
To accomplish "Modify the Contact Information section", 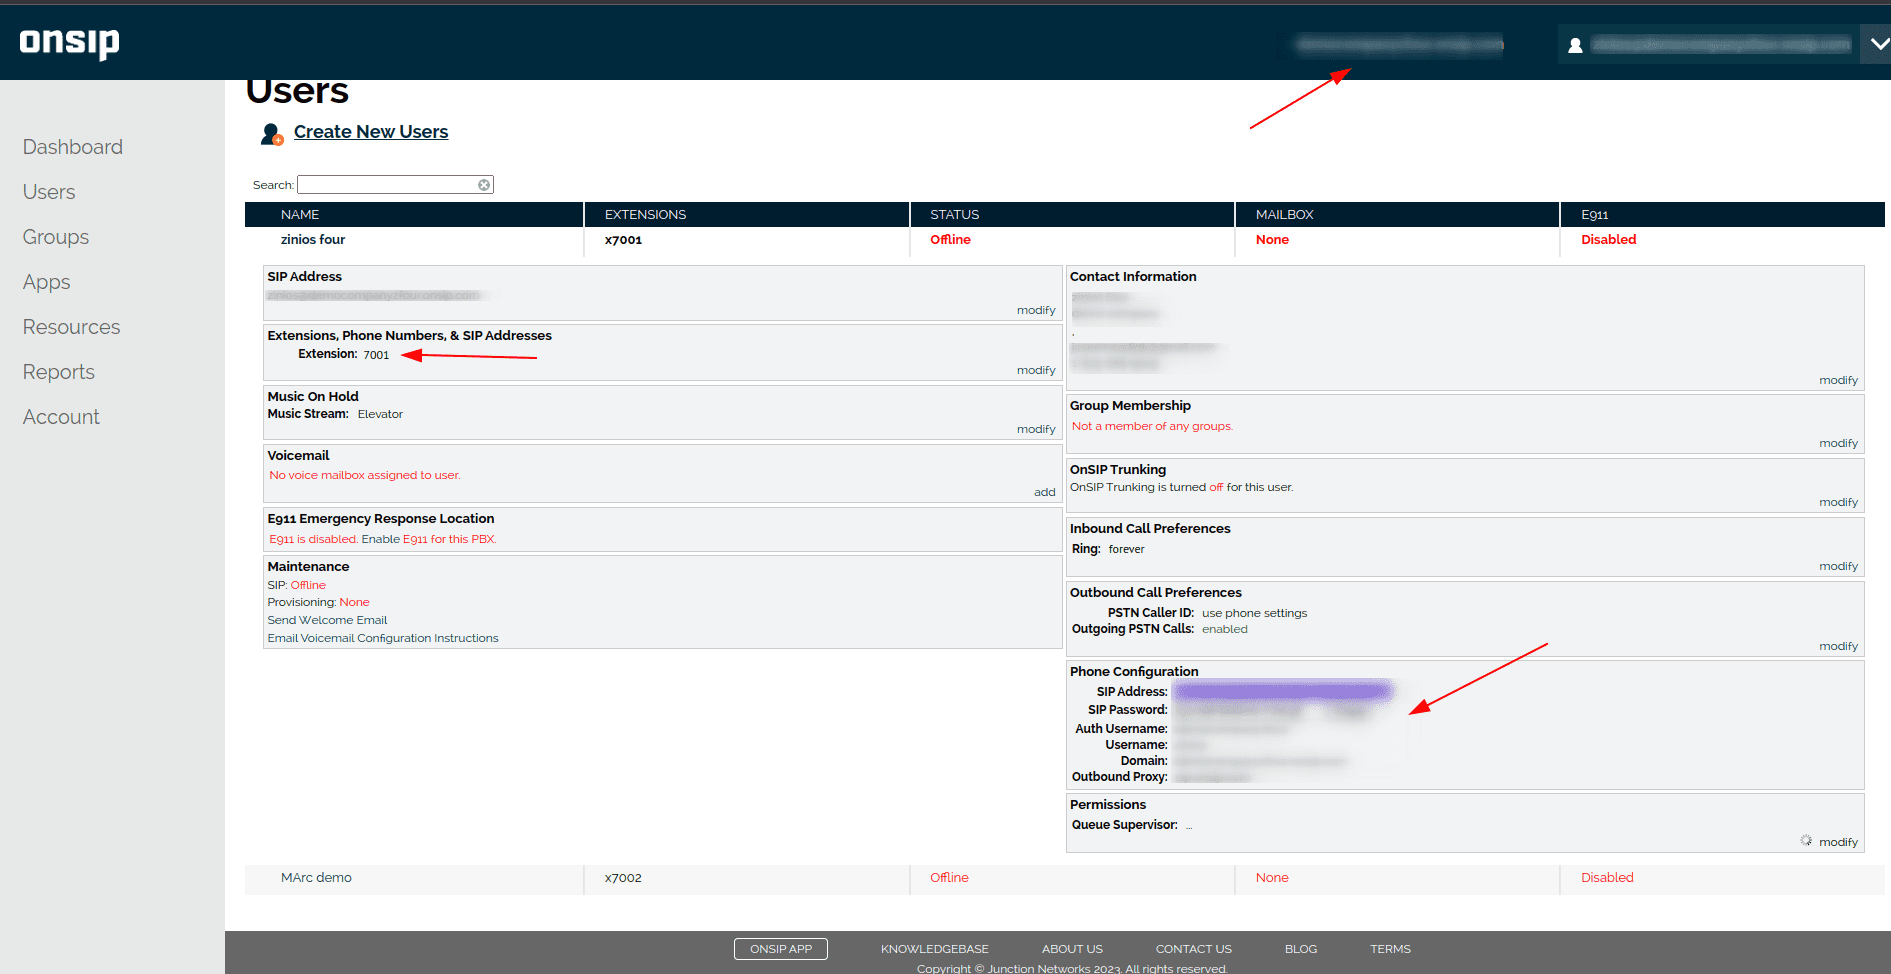I will point(1838,380).
